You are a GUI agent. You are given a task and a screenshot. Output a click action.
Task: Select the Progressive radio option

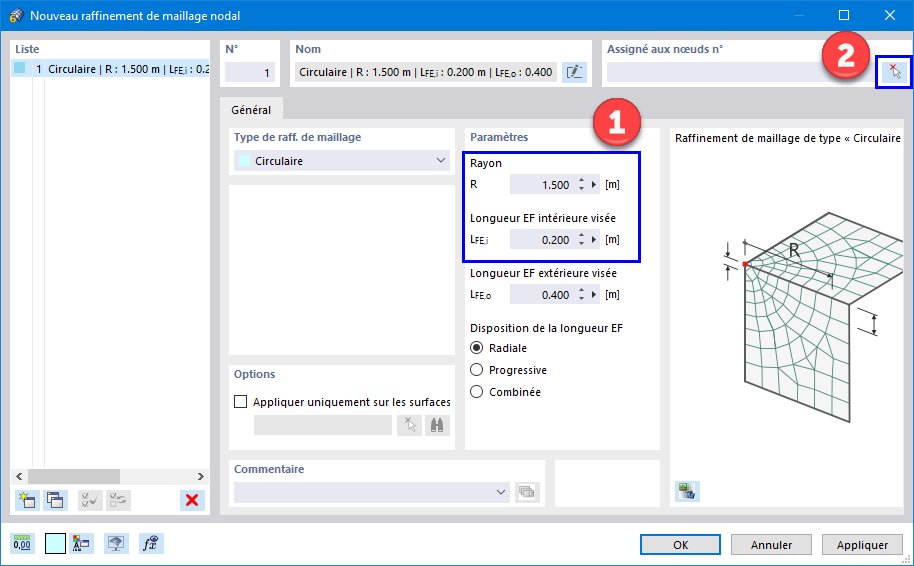[x=477, y=370]
